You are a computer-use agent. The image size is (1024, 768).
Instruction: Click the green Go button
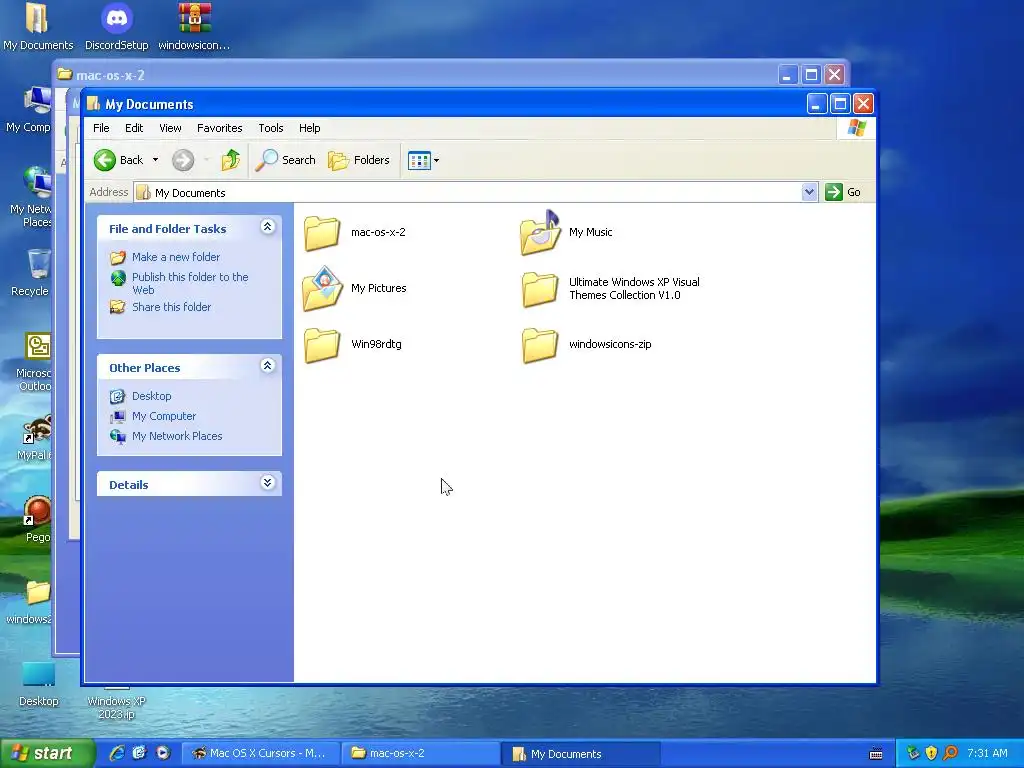[x=842, y=192]
